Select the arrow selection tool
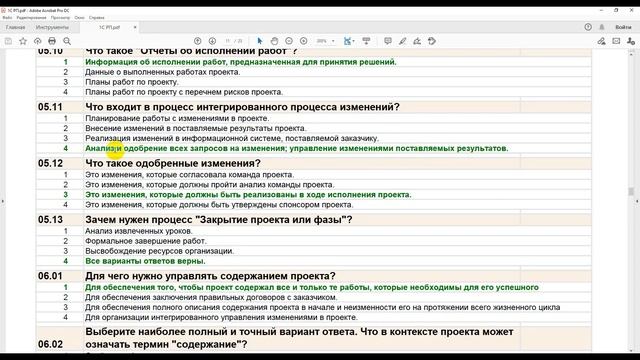 pyautogui.click(x=260, y=41)
